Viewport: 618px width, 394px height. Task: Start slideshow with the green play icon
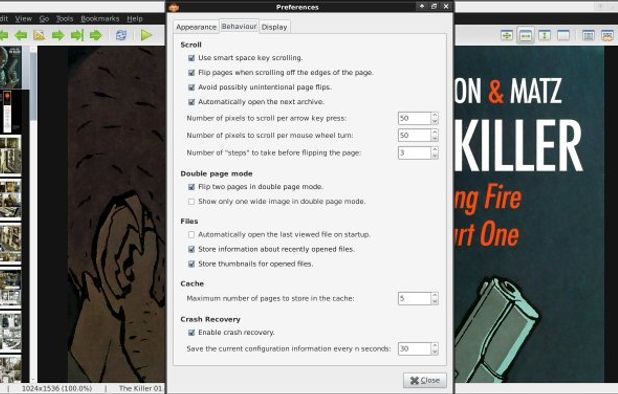(x=146, y=35)
